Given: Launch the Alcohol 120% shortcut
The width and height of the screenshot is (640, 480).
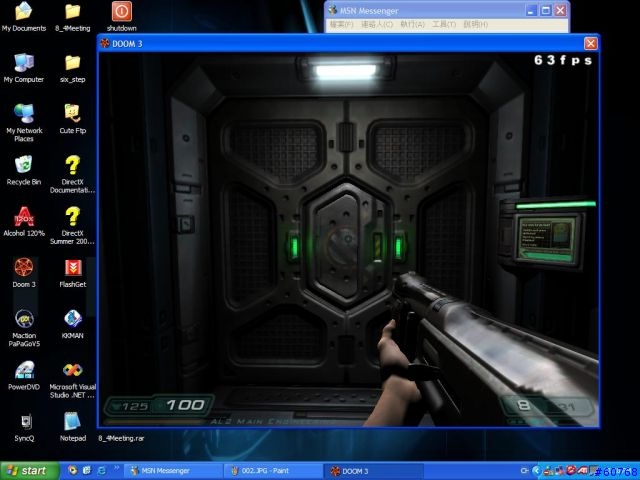Looking at the screenshot, I should tap(24, 221).
